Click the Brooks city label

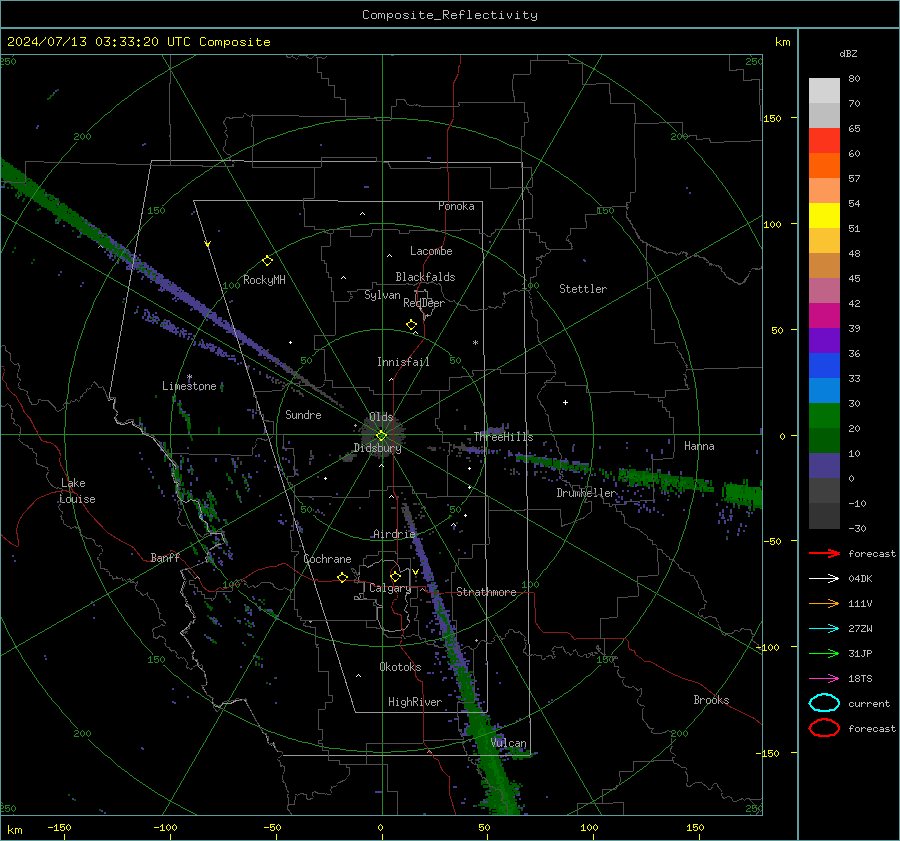point(711,700)
